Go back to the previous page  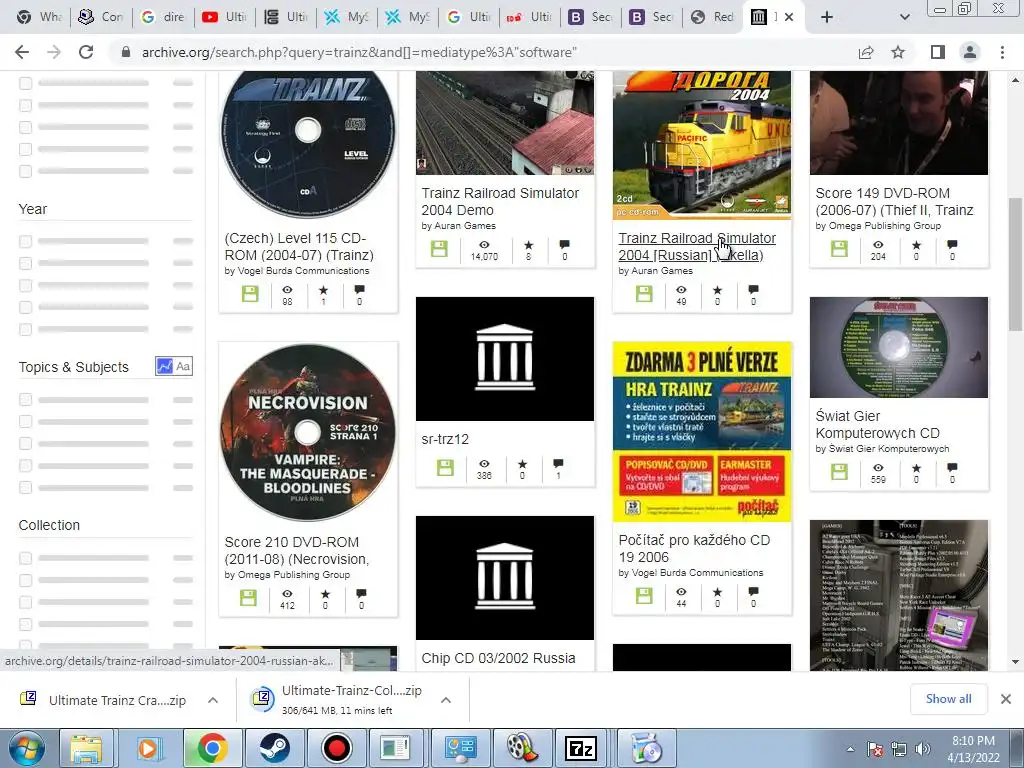pyautogui.click(x=22, y=52)
